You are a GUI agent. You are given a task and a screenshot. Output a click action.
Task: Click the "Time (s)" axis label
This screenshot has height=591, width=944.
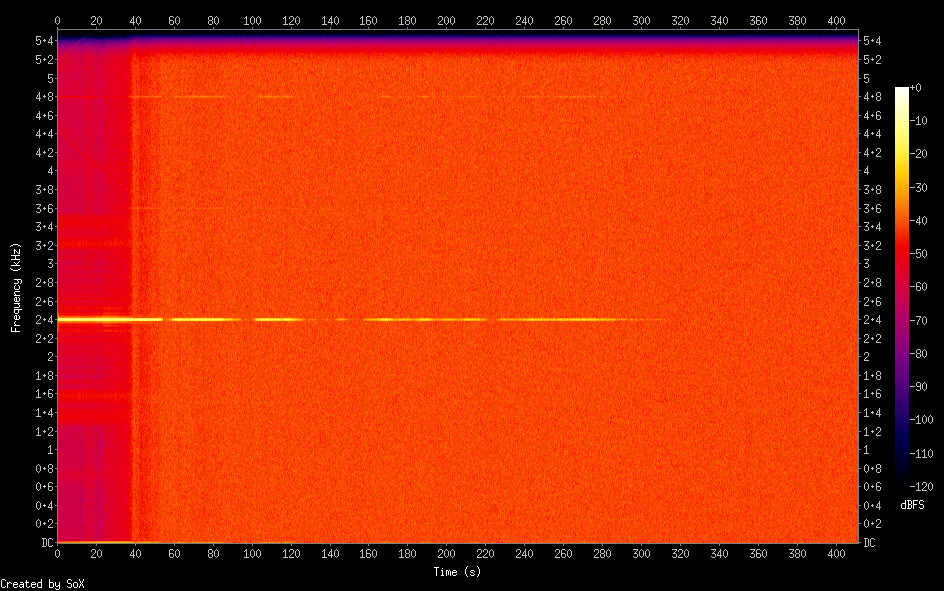pyautogui.click(x=459, y=571)
